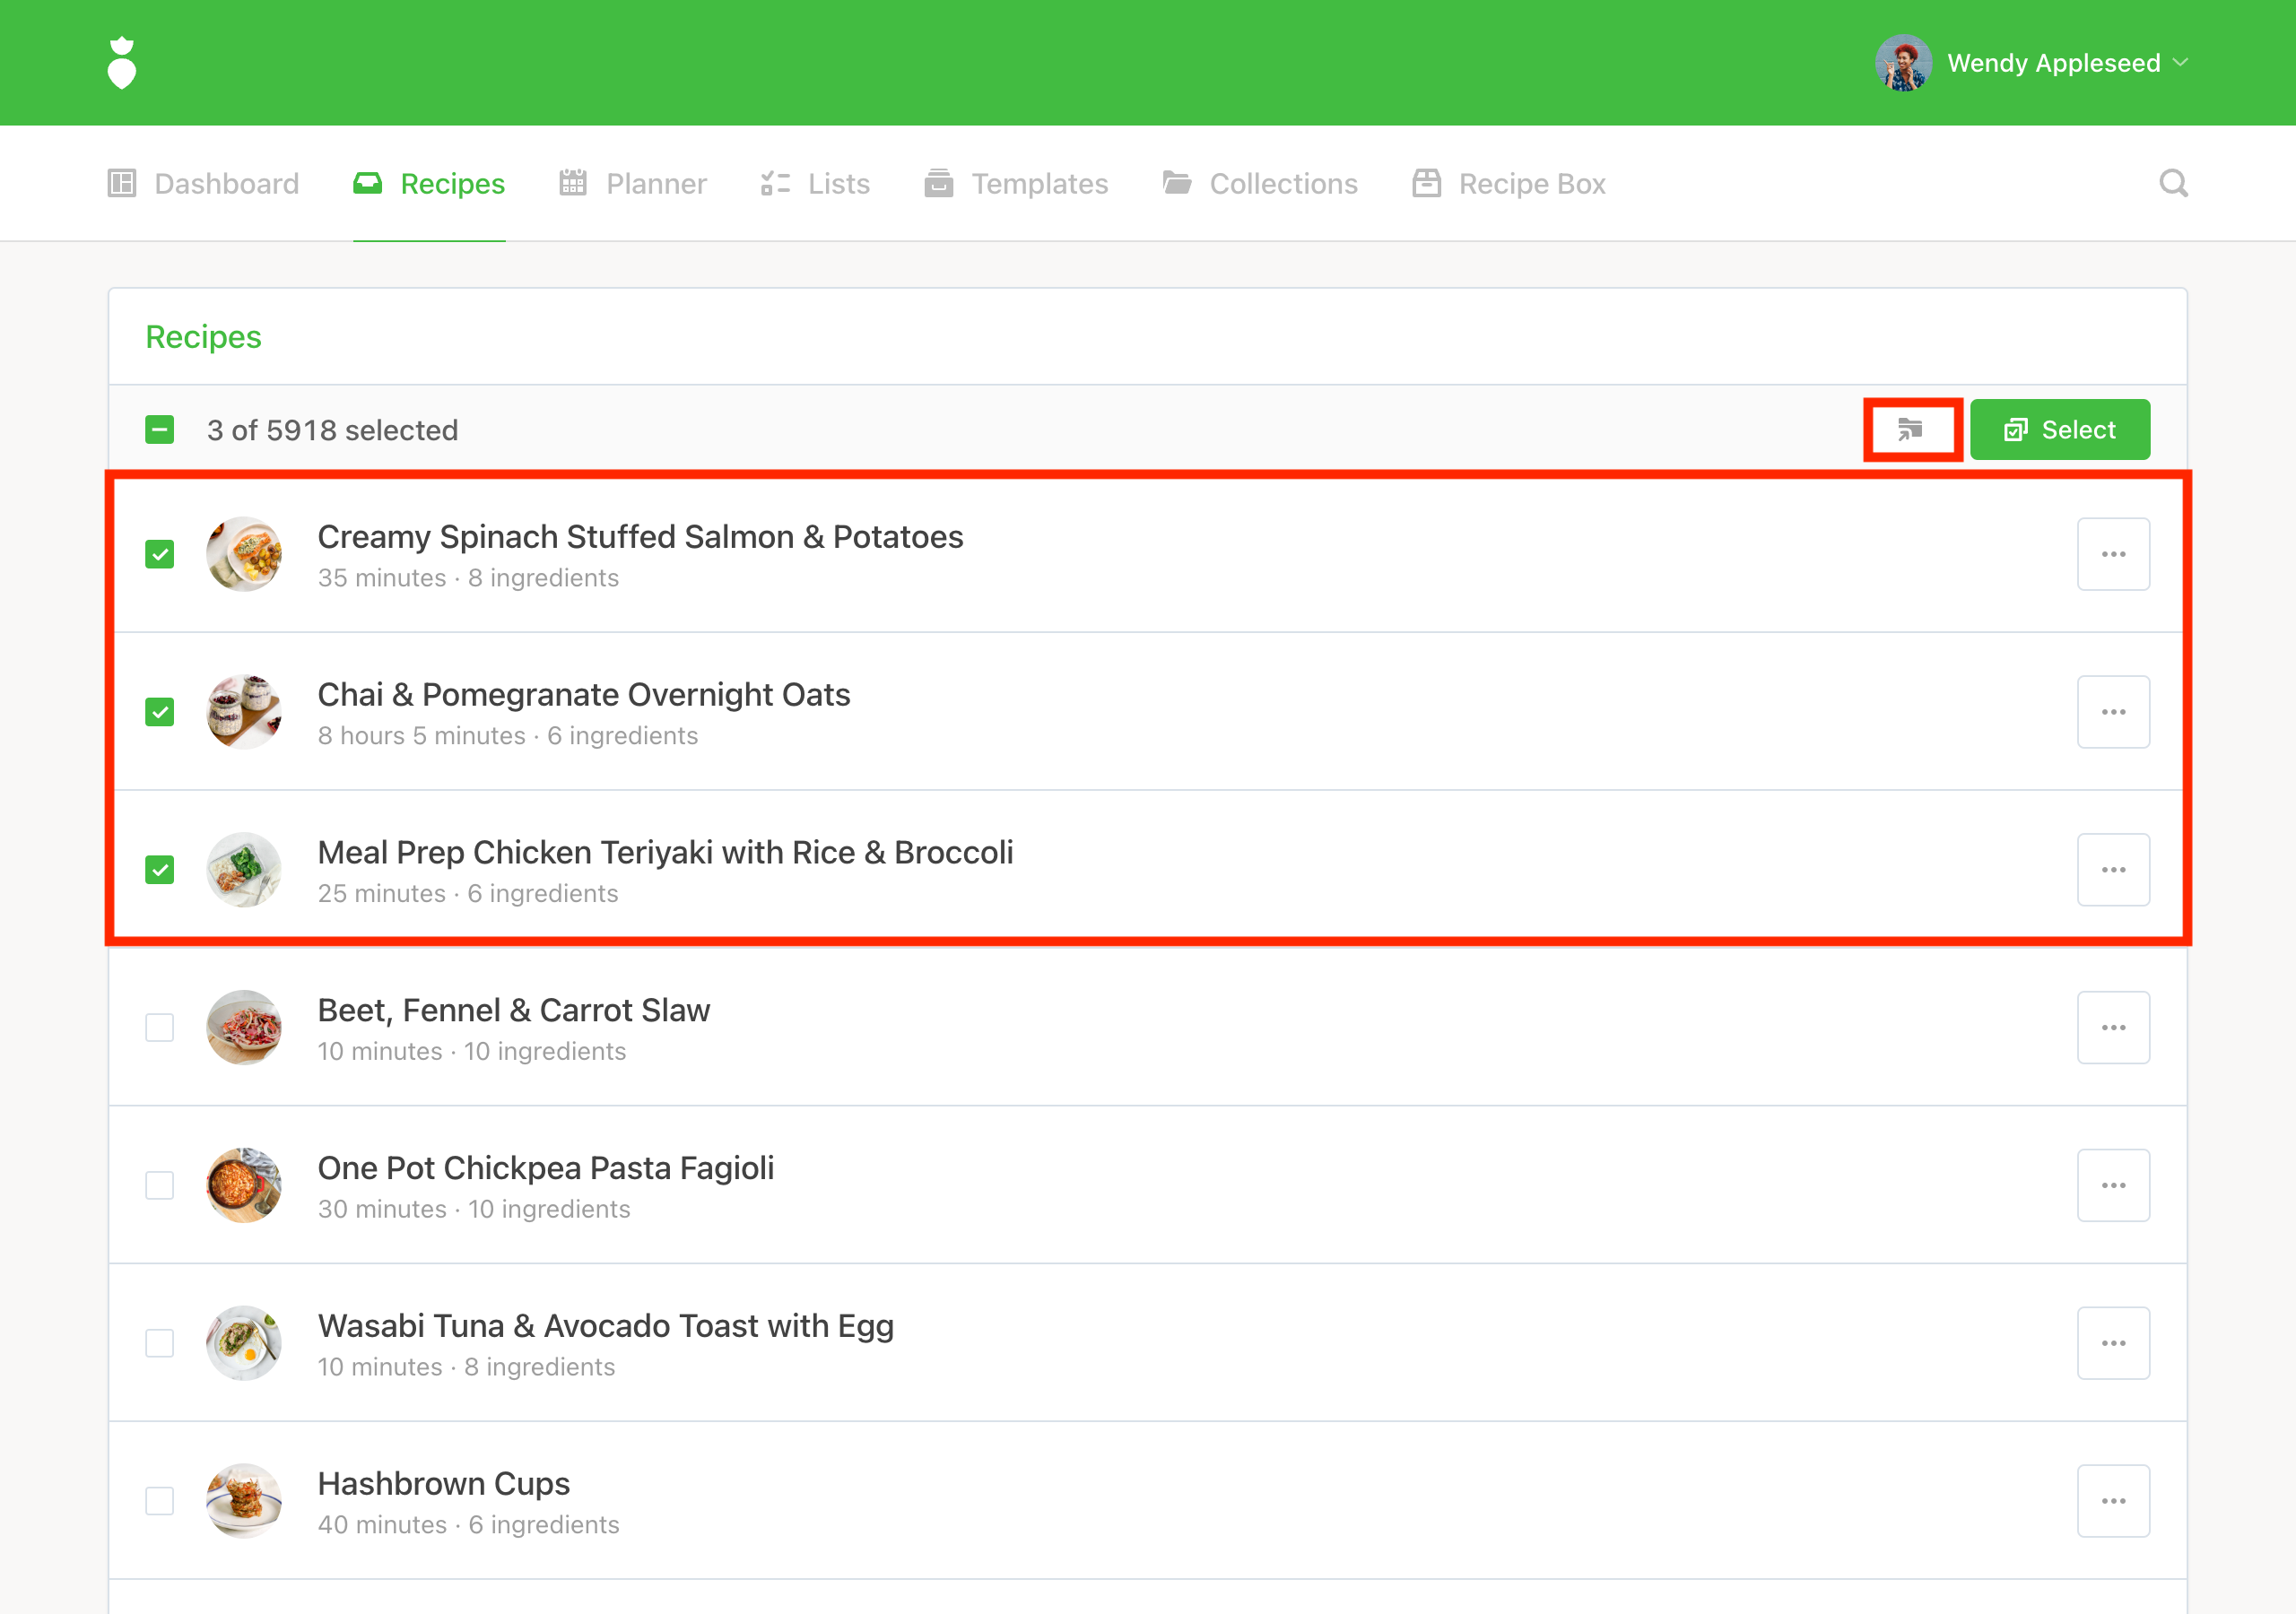
Task: Open the search magnifier icon
Action: click(2172, 183)
